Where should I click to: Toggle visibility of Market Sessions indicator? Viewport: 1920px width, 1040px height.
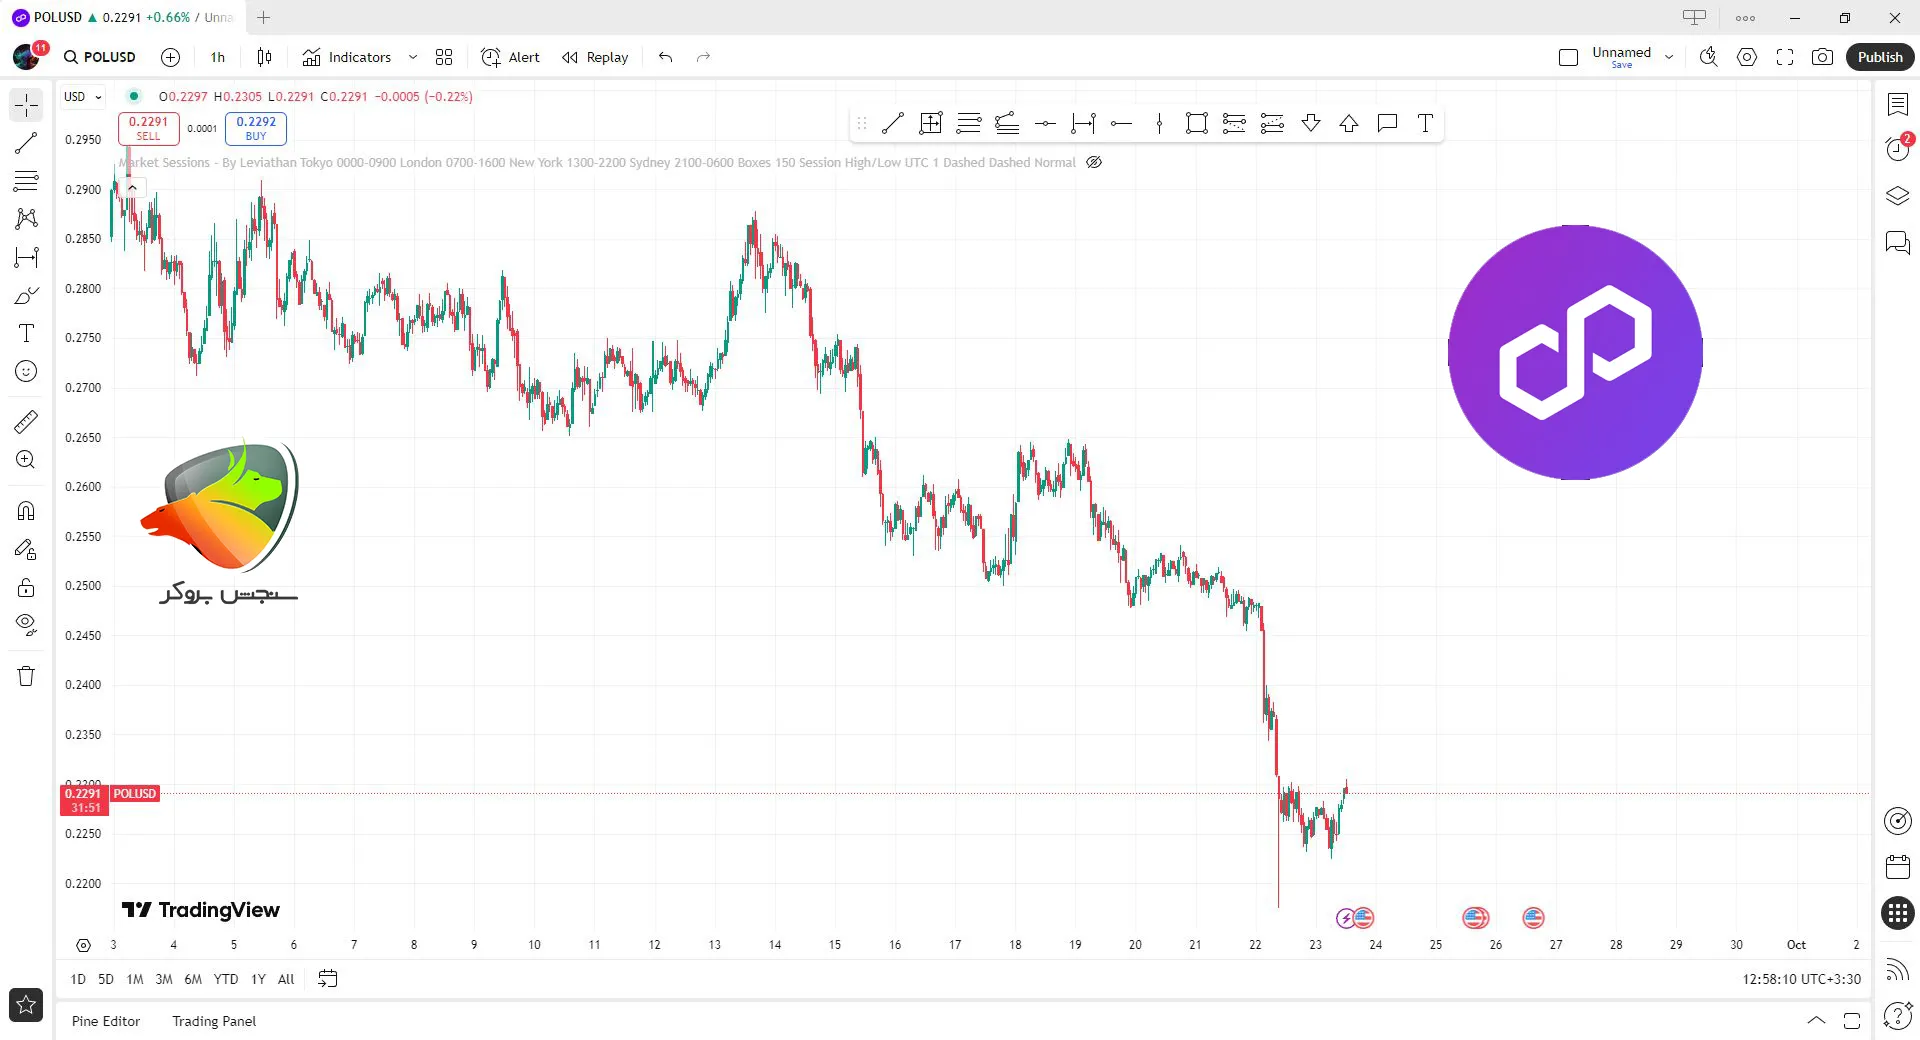1094,162
